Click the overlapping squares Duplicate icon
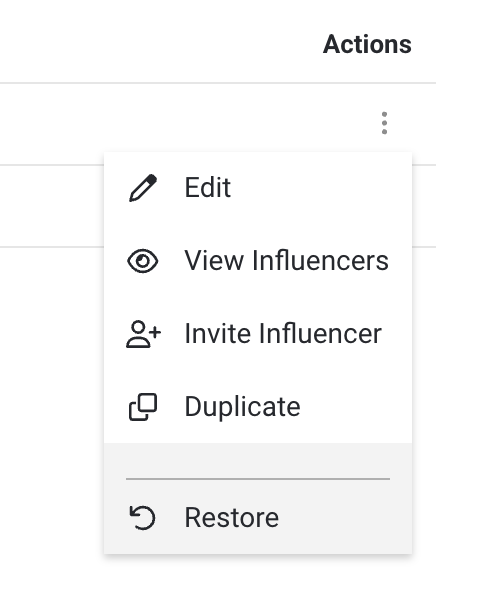The image size is (488, 598). click(x=143, y=407)
